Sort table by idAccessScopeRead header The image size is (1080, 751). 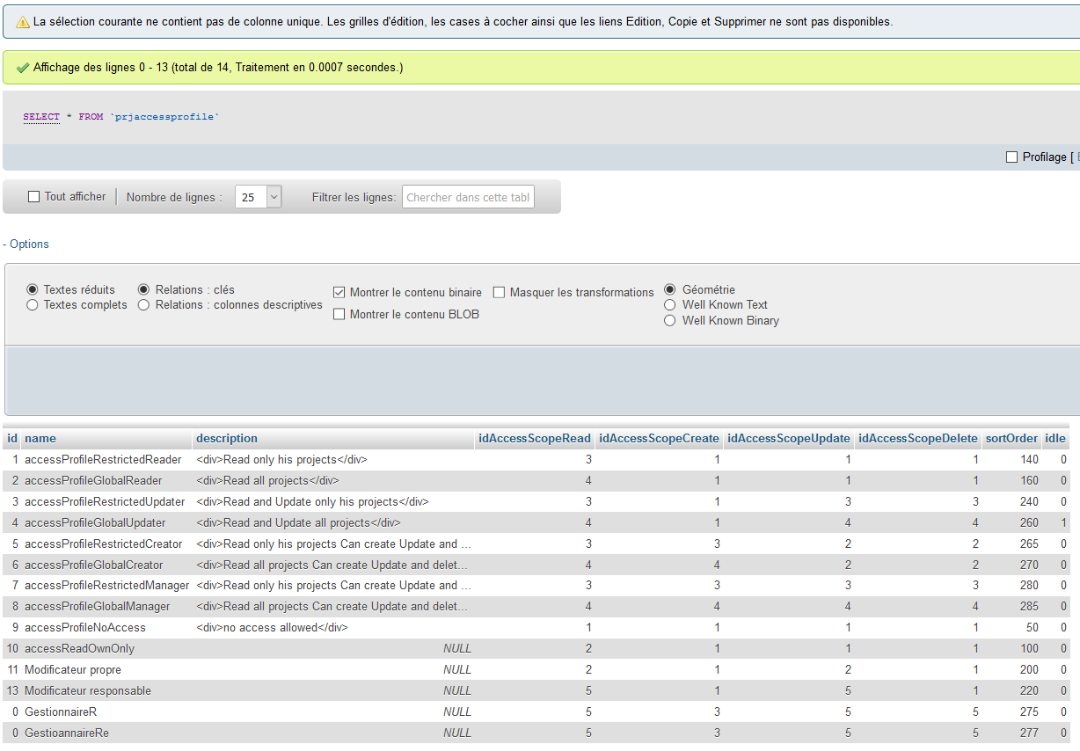pyautogui.click(x=534, y=439)
